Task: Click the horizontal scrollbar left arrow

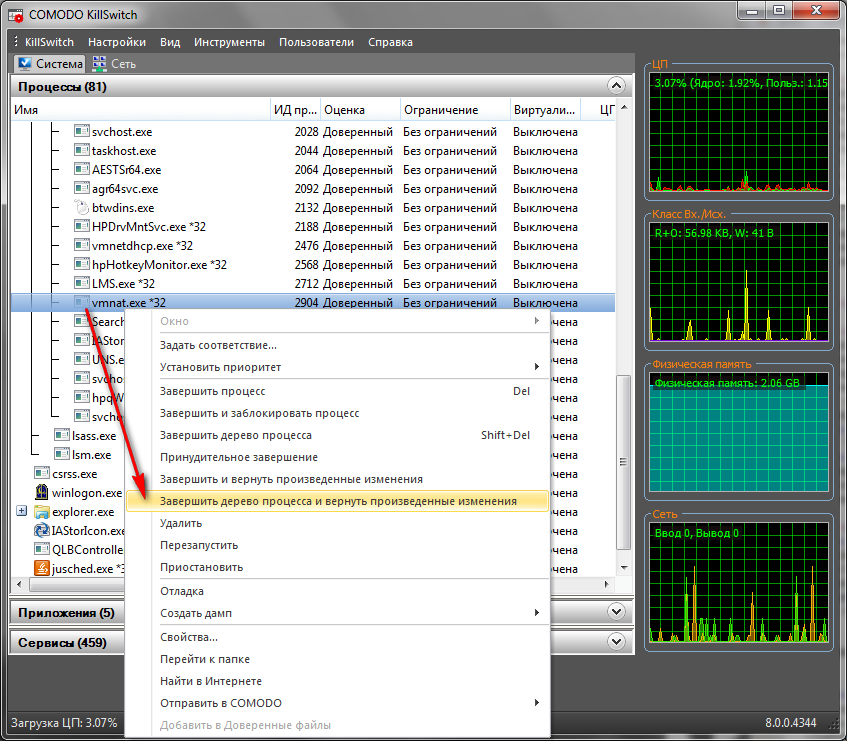Action: 19,584
